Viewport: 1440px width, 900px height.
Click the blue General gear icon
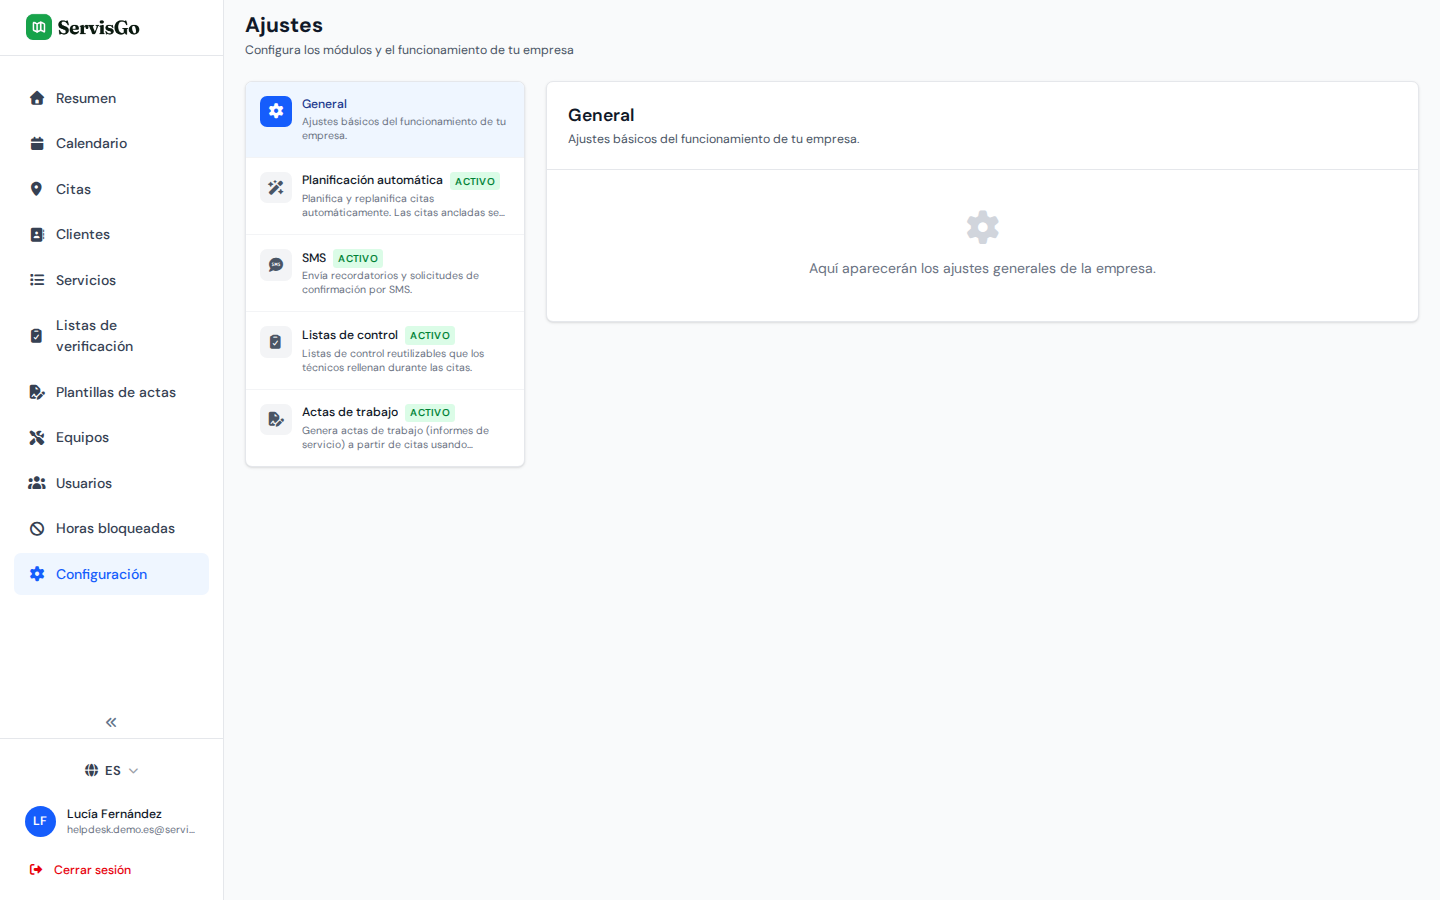coord(276,111)
